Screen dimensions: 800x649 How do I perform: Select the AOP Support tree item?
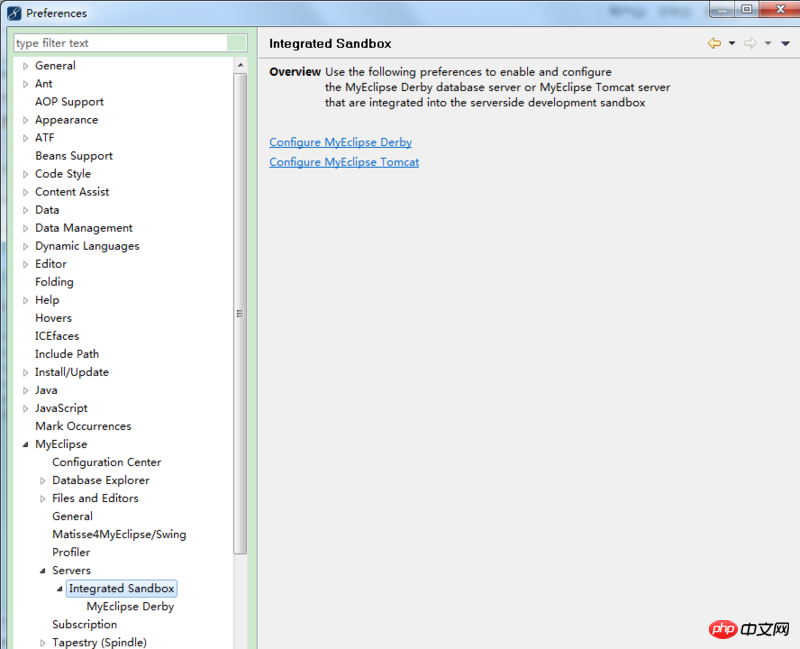[x=69, y=102]
